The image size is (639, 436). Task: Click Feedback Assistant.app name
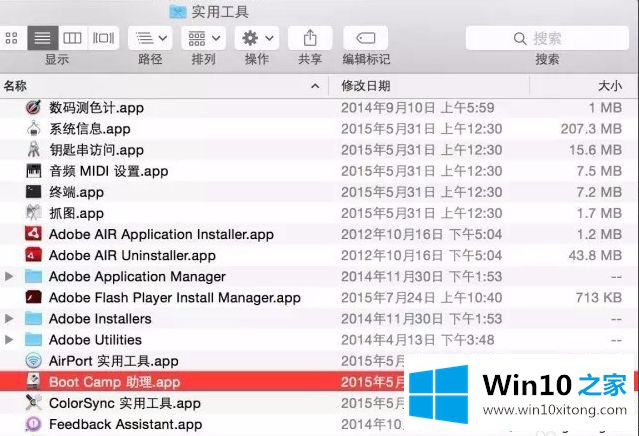click(x=126, y=424)
